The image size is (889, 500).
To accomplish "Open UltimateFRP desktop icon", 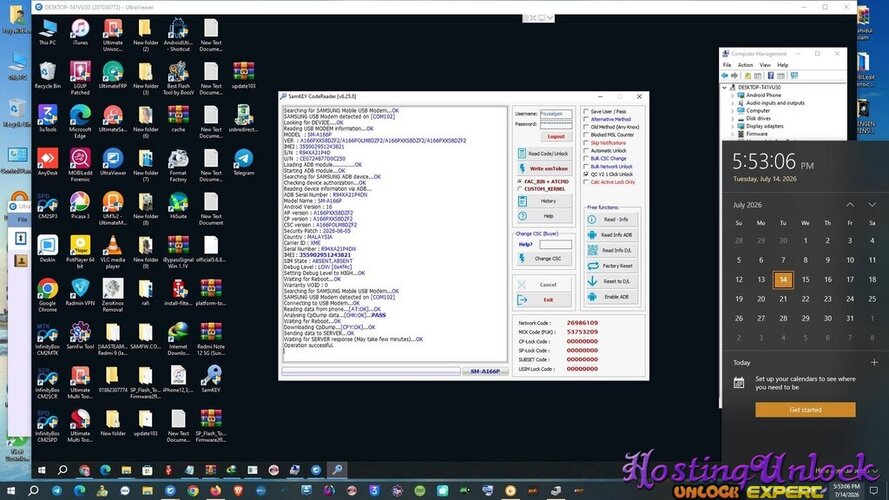I will click(113, 76).
